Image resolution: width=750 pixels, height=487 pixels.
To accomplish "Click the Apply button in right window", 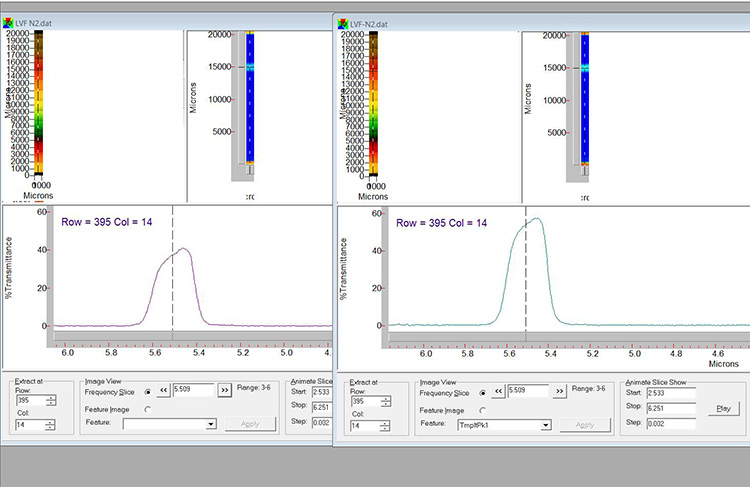I will [585, 425].
